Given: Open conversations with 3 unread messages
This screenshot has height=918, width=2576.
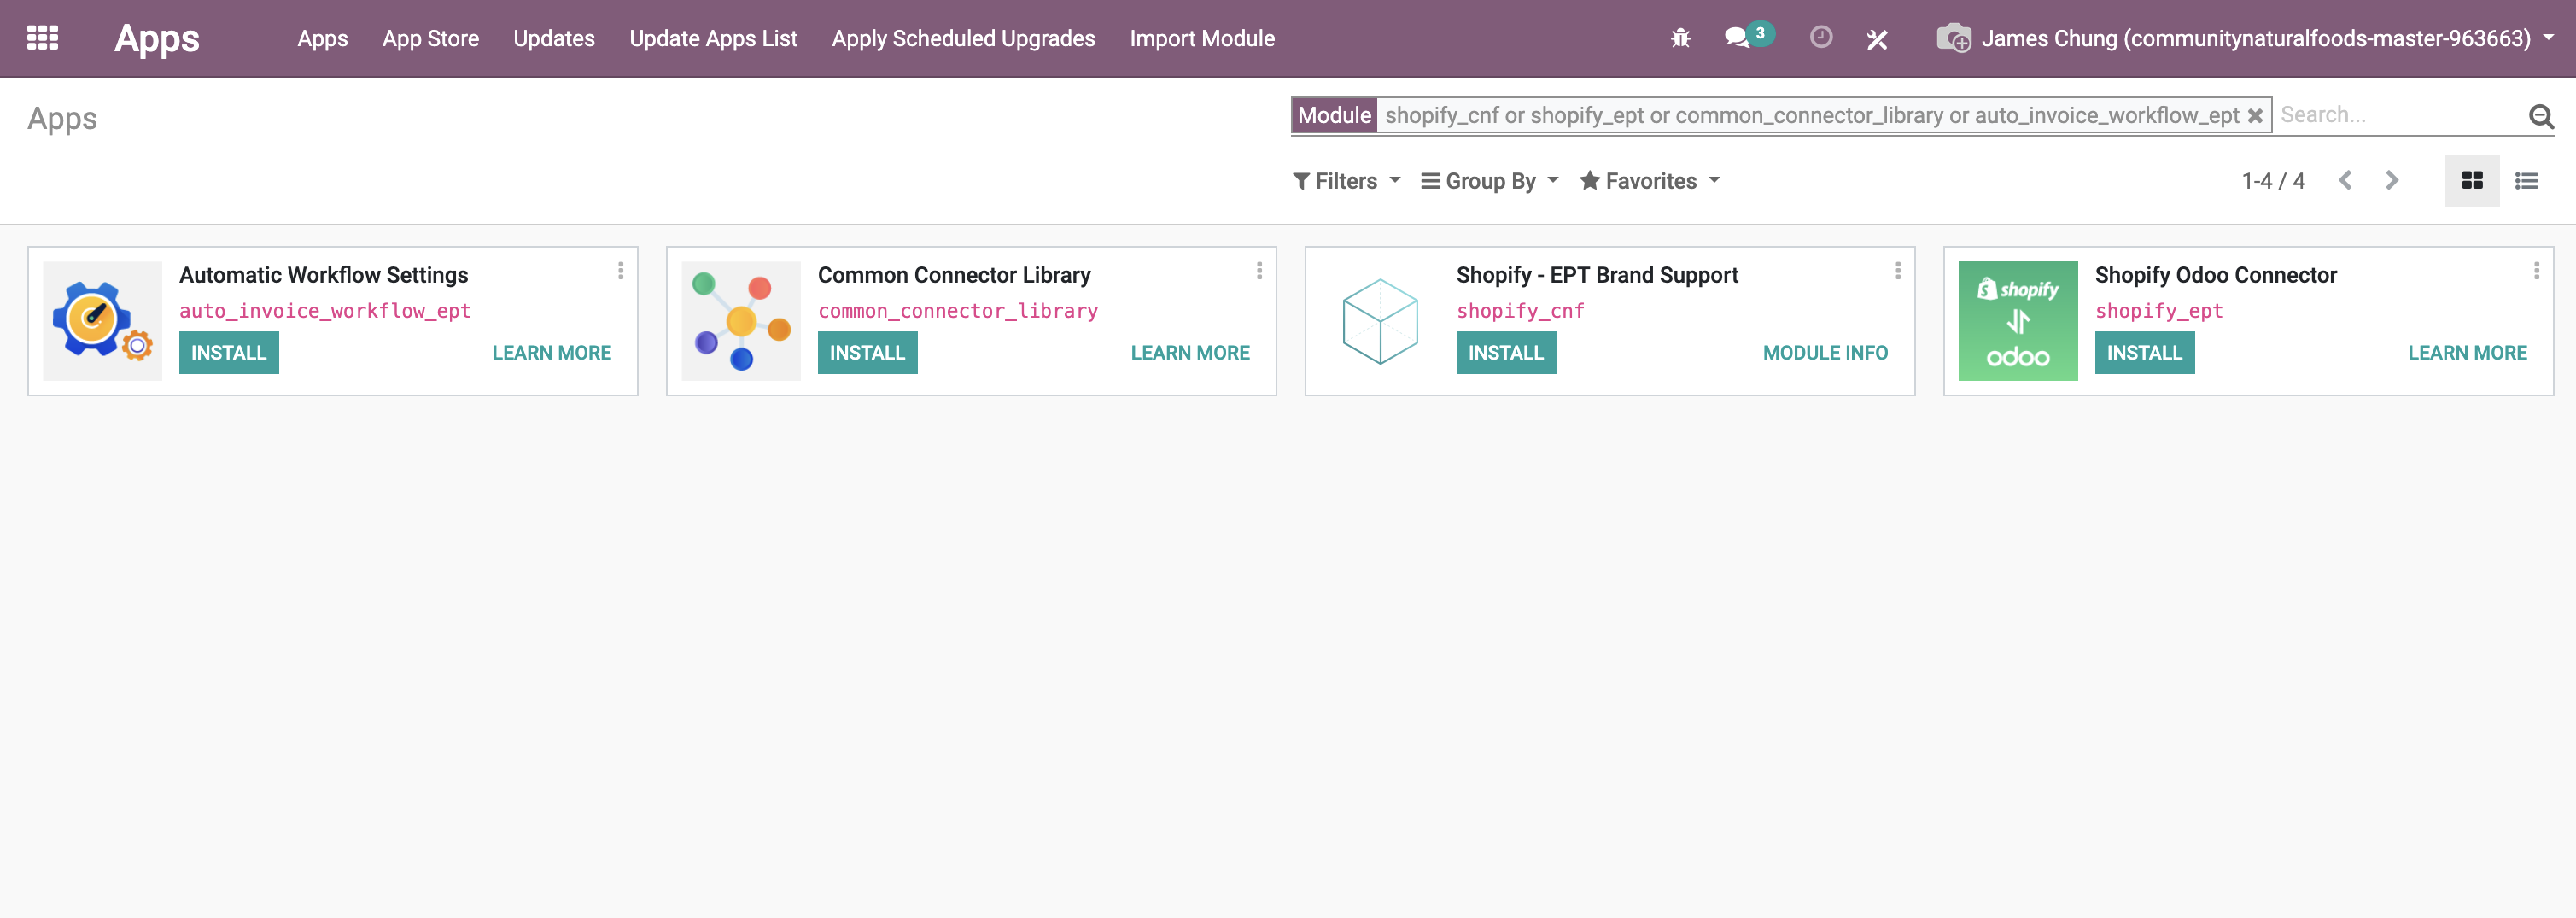Looking at the screenshot, I should click(1748, 37).
